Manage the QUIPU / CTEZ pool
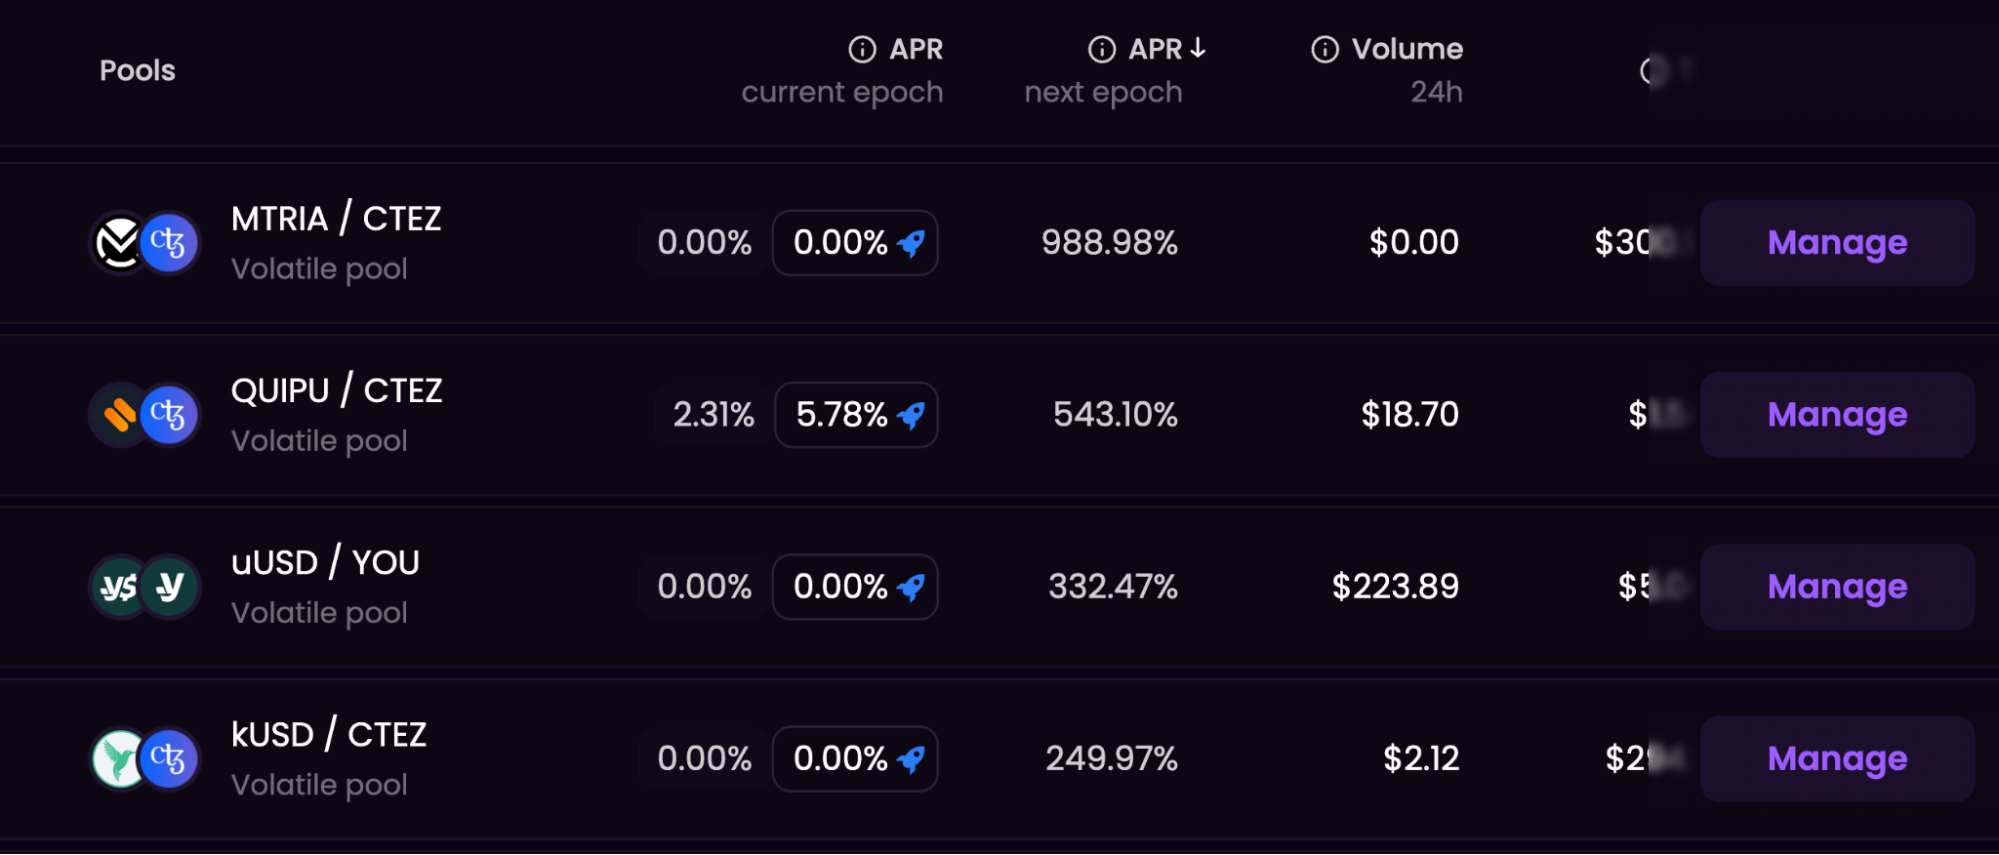Screen dimensions: 1999x855 [1836, 415]
